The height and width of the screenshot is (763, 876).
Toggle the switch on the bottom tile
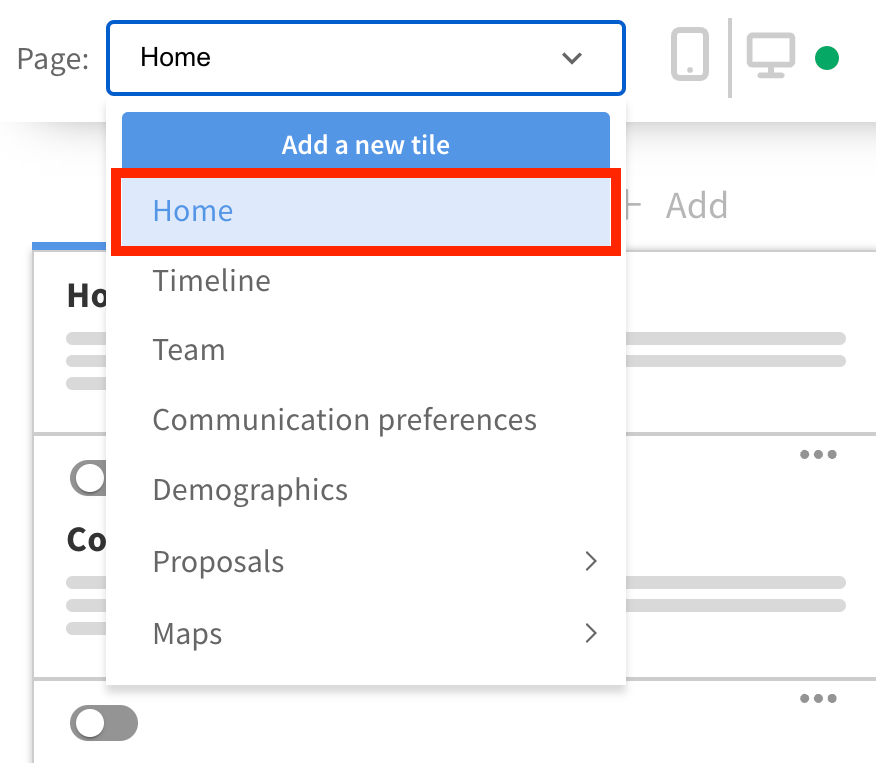[x=104, y=723]
